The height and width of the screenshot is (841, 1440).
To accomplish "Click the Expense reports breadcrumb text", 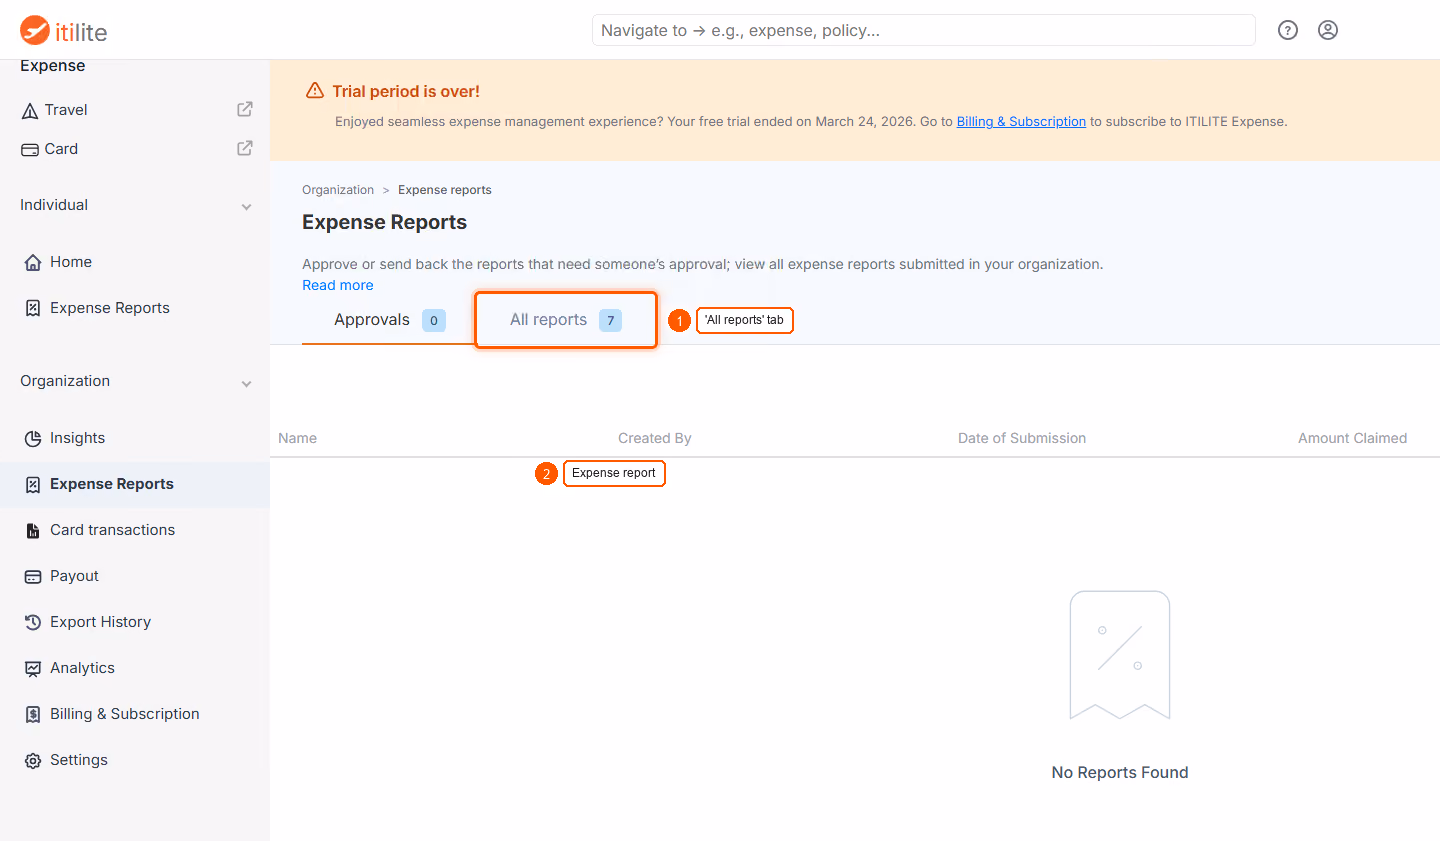I will point(445,190).
